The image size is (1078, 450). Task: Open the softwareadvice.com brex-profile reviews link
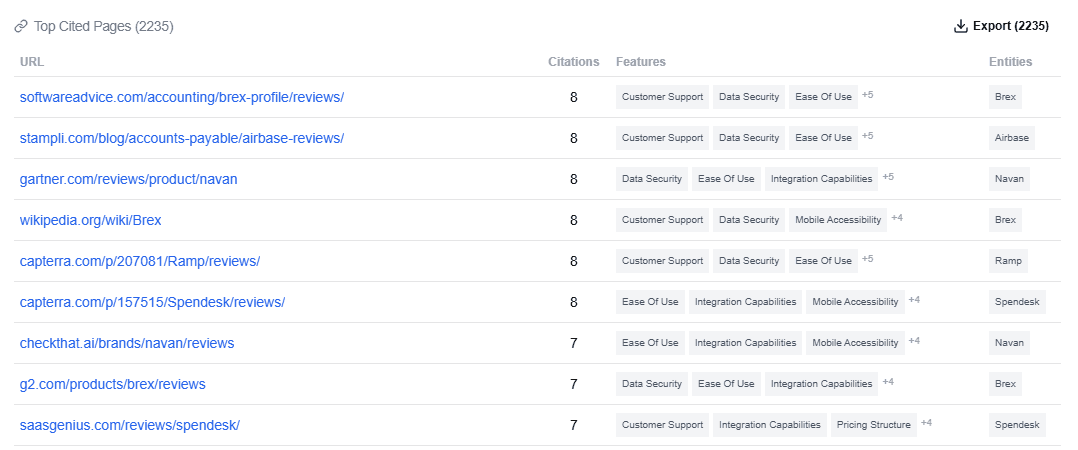[182, 97]
